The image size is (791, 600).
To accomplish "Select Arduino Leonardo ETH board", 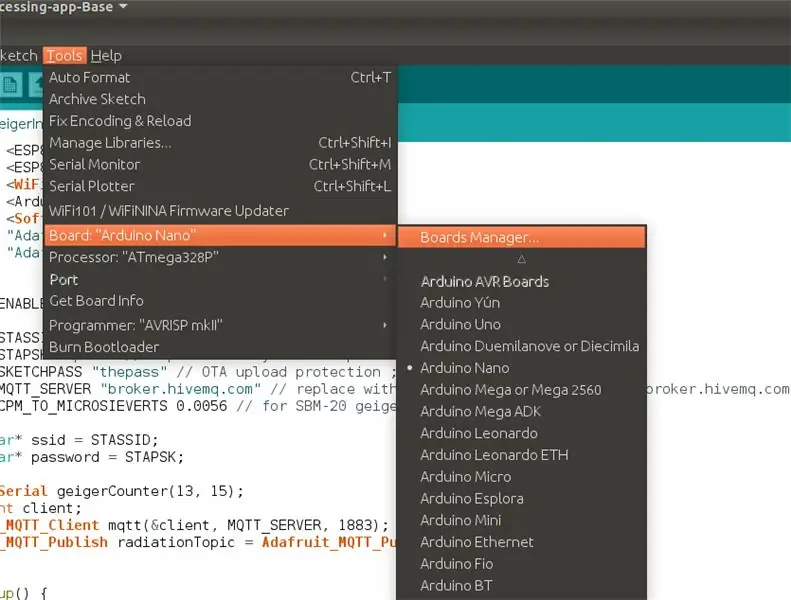I will 522,455.
